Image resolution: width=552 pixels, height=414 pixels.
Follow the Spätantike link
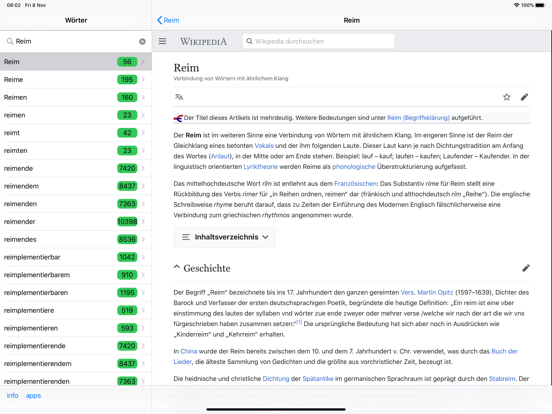point(318,378)
